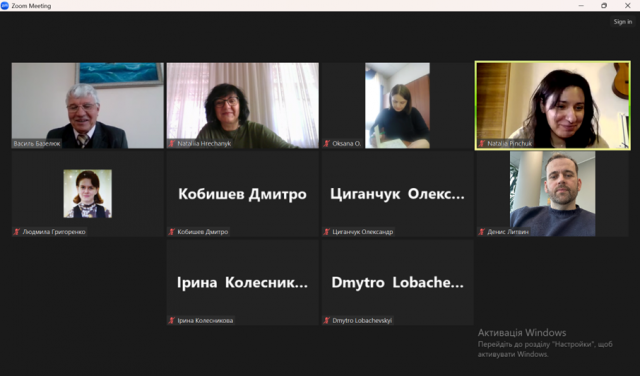Viewport: 640px width, 376px height.
Task: Click small Циганчук Олександр name label
Action: [x=362, y=232]
